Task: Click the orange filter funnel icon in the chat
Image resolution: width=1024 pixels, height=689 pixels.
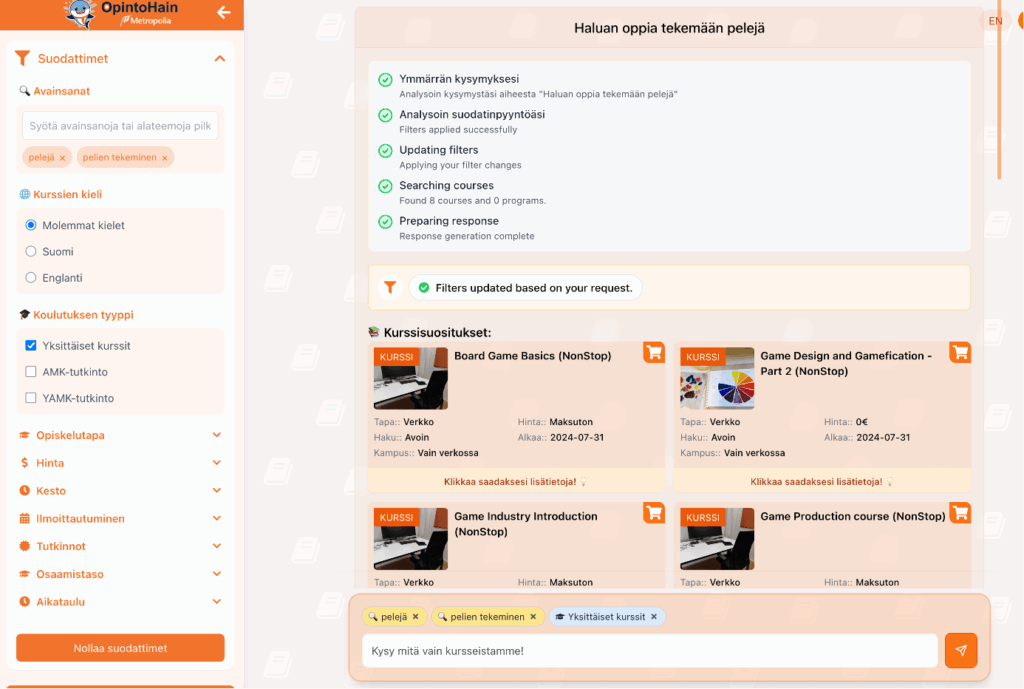Action: pos(390,288)
